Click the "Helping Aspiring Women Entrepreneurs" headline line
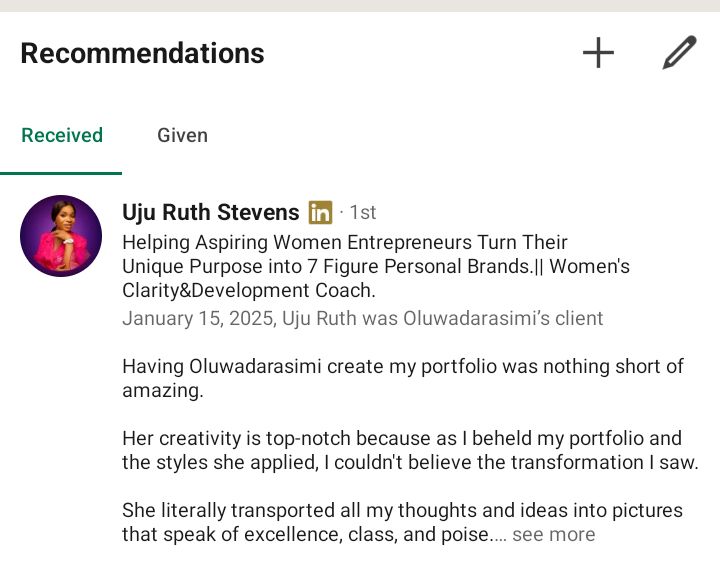Screen dimensions: 720x561 coord(344,242)
